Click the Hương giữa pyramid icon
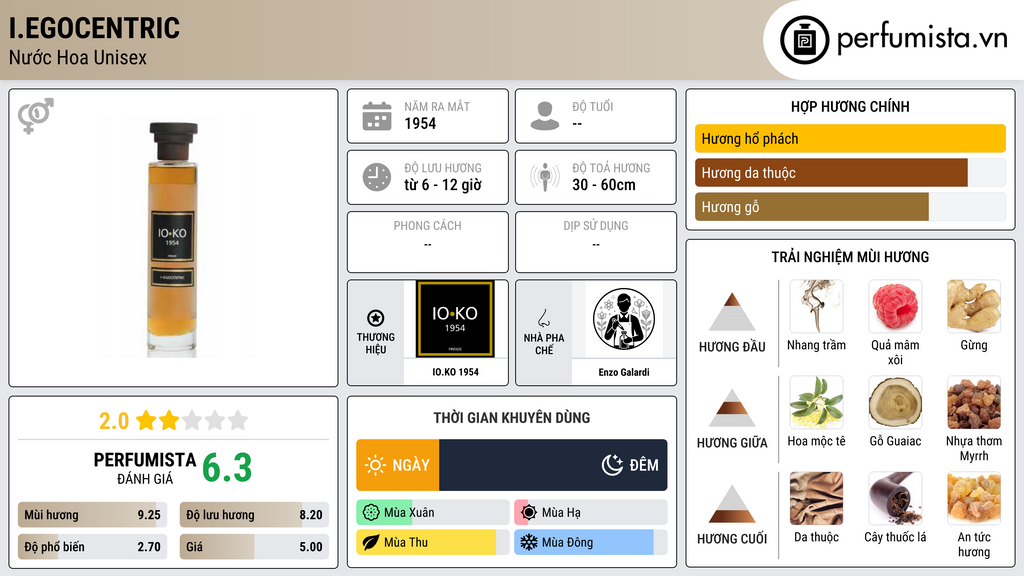Viewport: 1024px width, 576px height. coord(732,408)
